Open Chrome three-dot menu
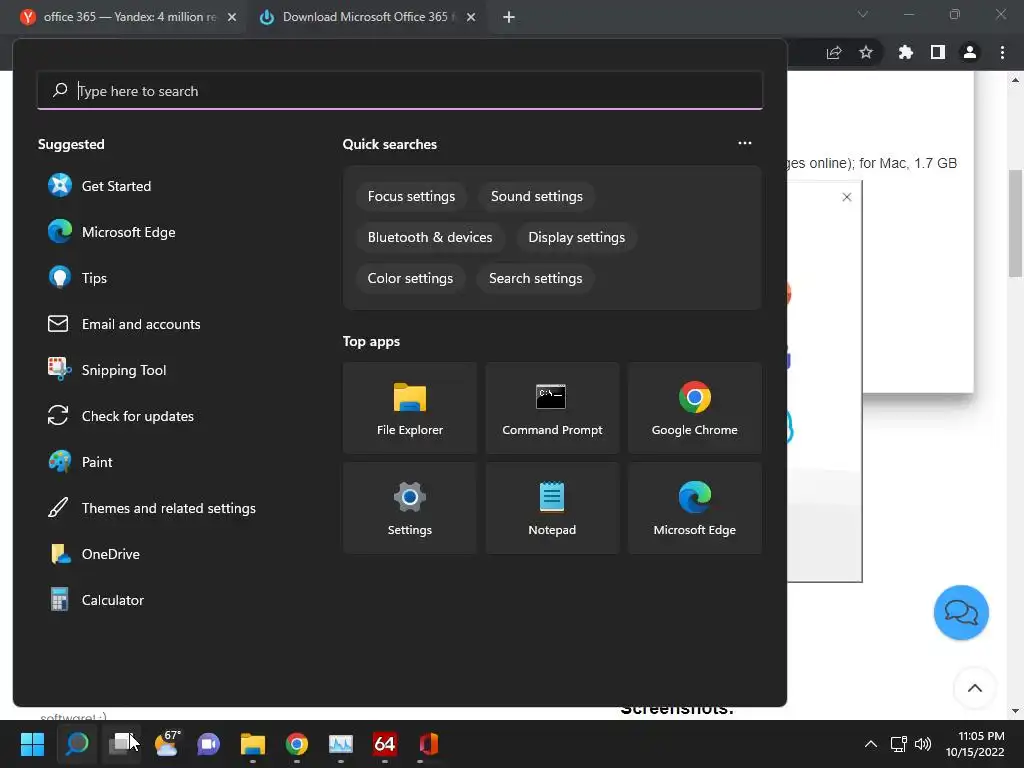1024x768 pixels. 1002,52
